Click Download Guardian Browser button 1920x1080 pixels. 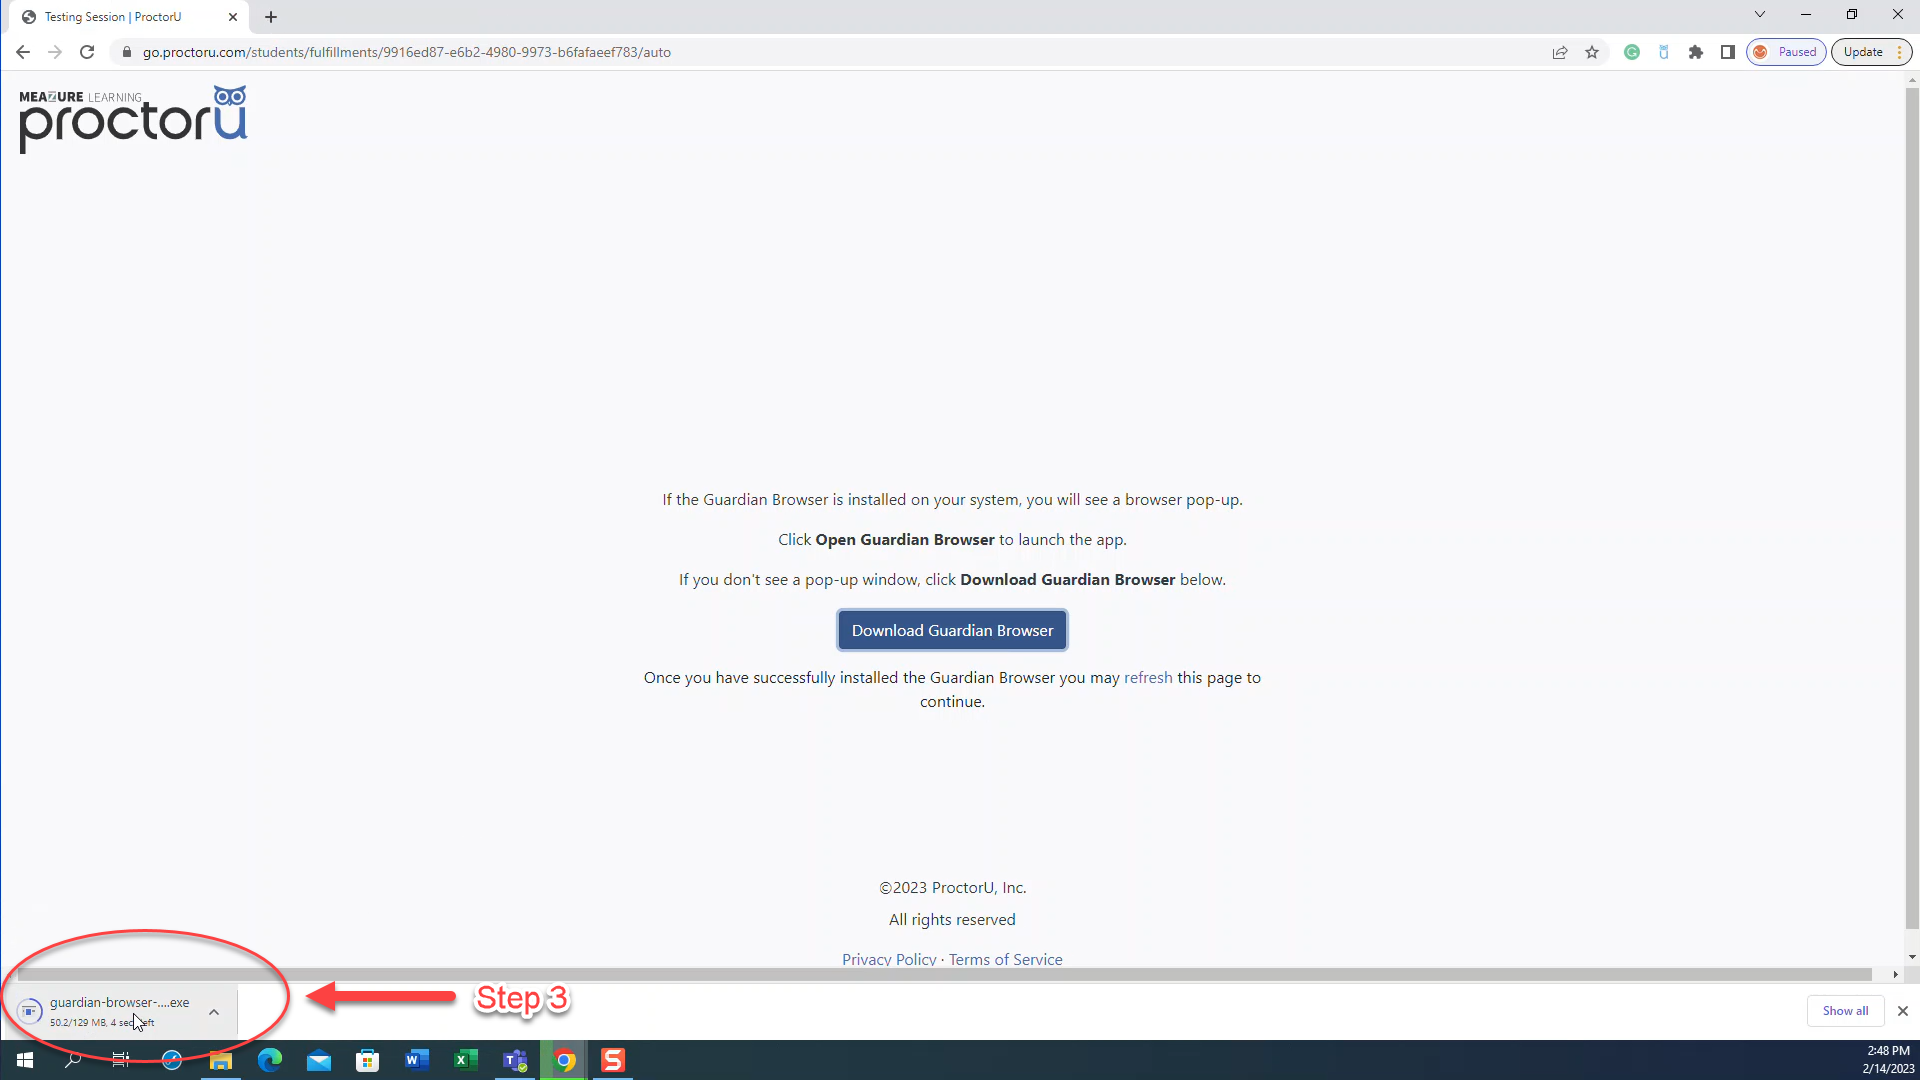pyautogui.click(x=952, y=630)
